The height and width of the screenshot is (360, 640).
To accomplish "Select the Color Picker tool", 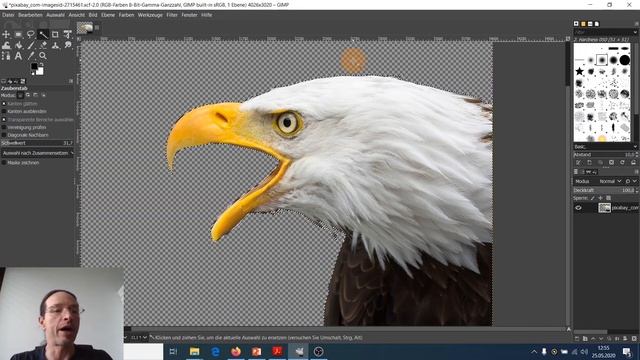I will point(31,56).
